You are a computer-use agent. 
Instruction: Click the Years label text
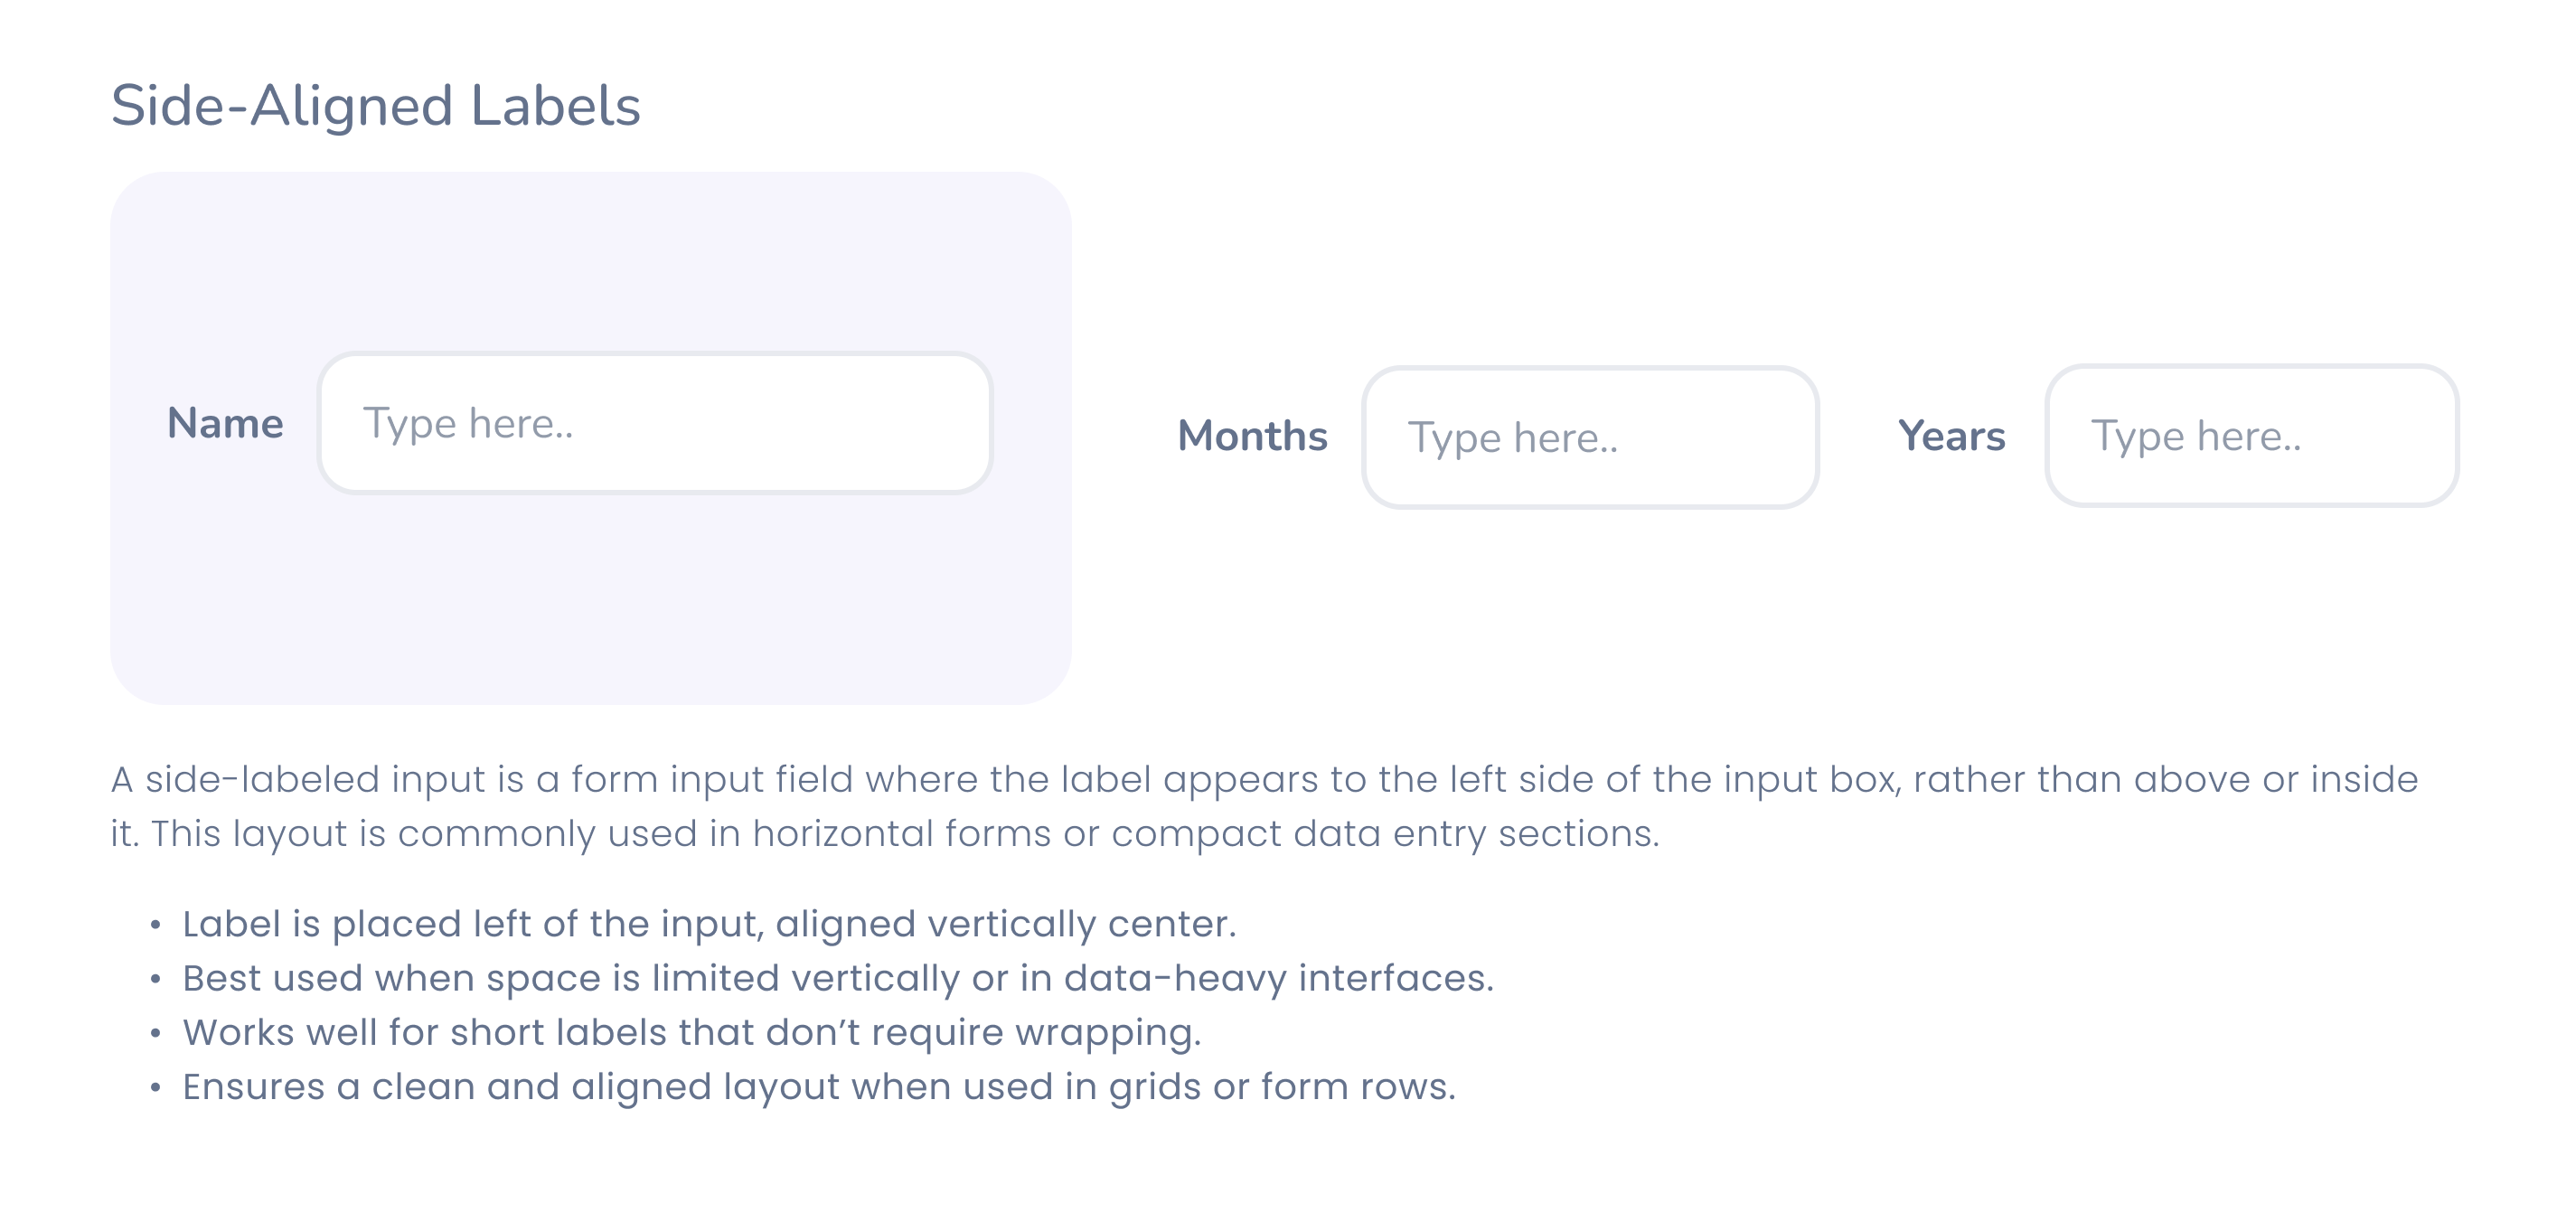coord(1951,436)
